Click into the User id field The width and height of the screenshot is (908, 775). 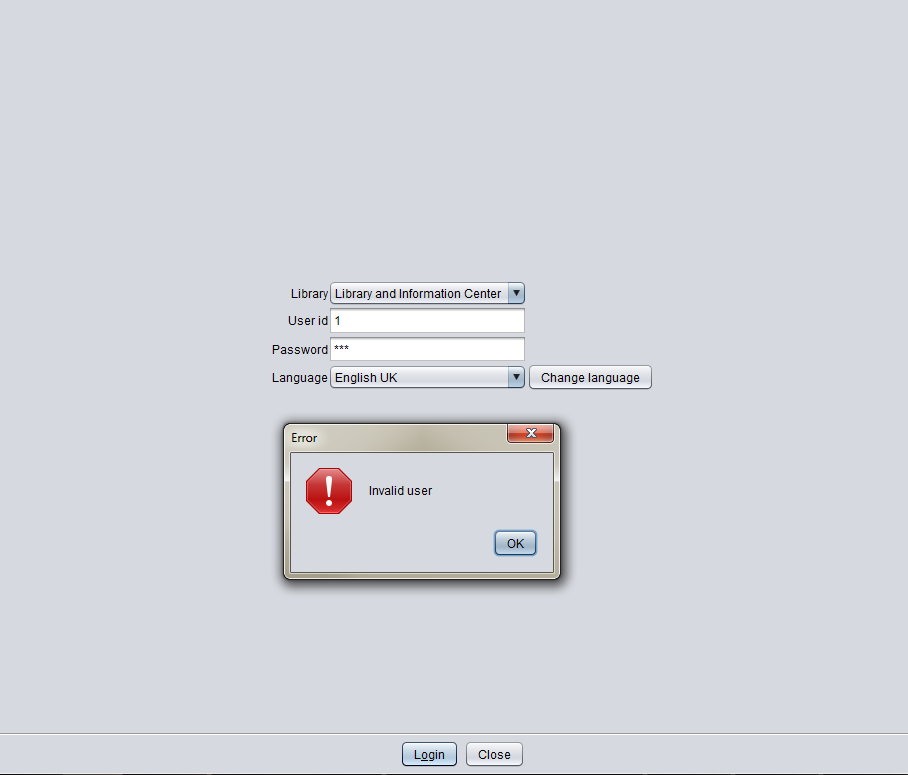tap(427, 321)
